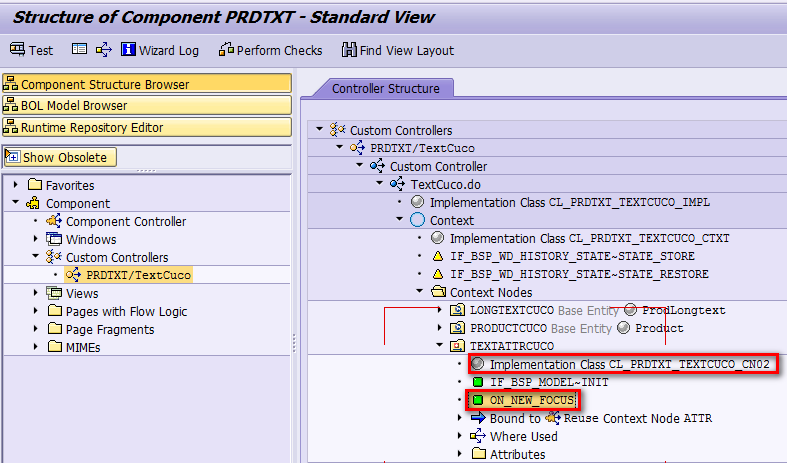Run Perform Checks
The height and width of the screenshot is (463, 787).
tap(271, 50)
